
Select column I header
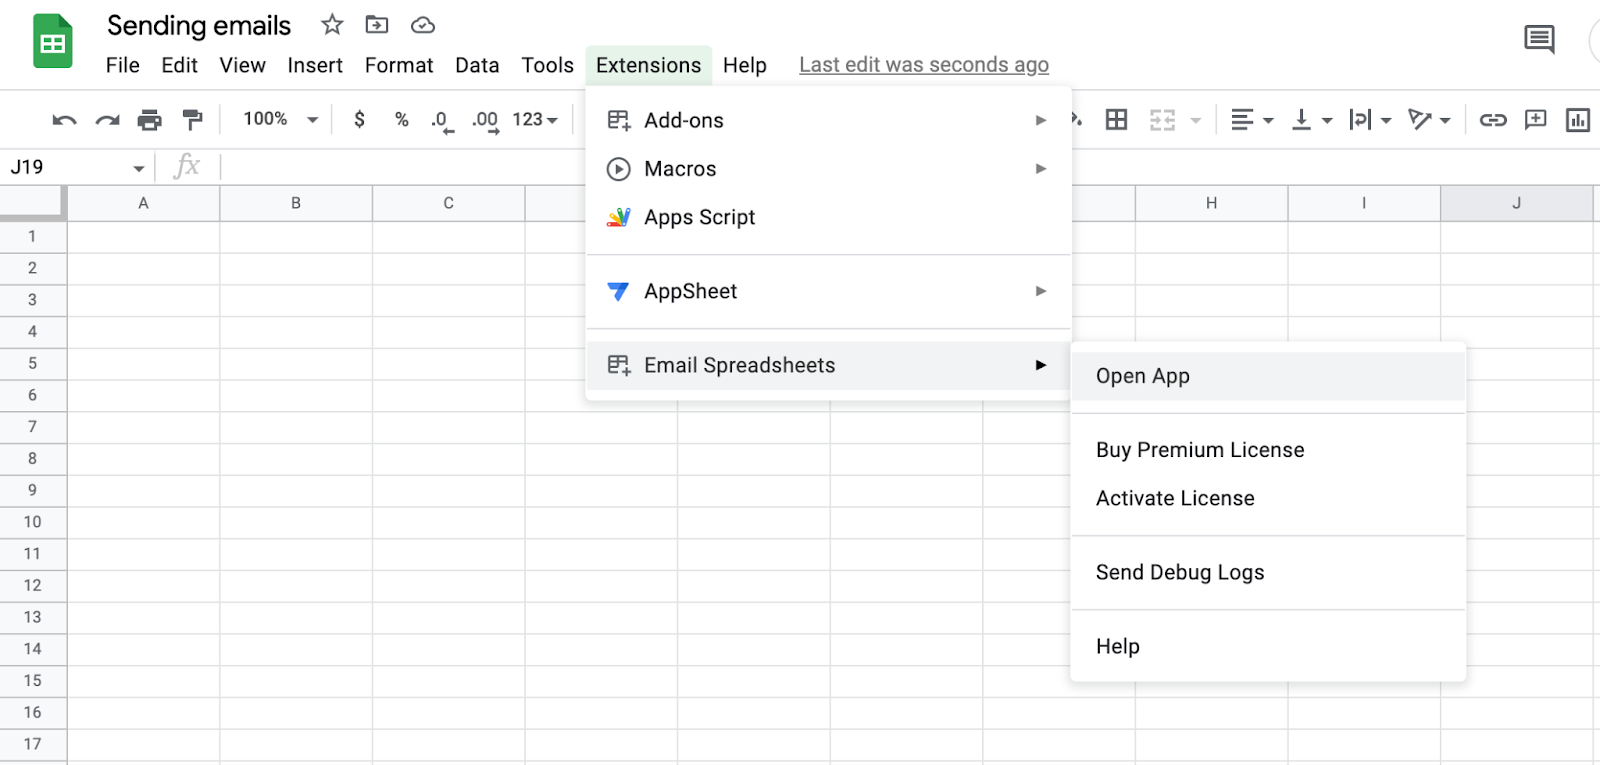pyautogui.click(x=1364, y=203)
